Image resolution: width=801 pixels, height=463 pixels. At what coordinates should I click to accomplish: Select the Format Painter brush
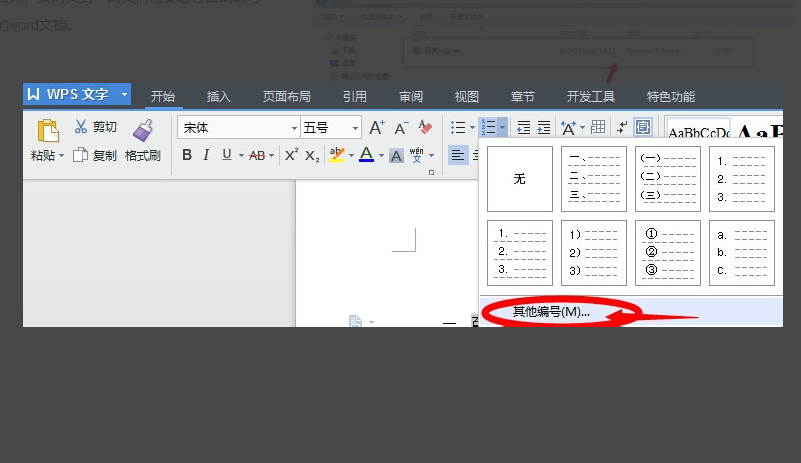pos(143,131)
